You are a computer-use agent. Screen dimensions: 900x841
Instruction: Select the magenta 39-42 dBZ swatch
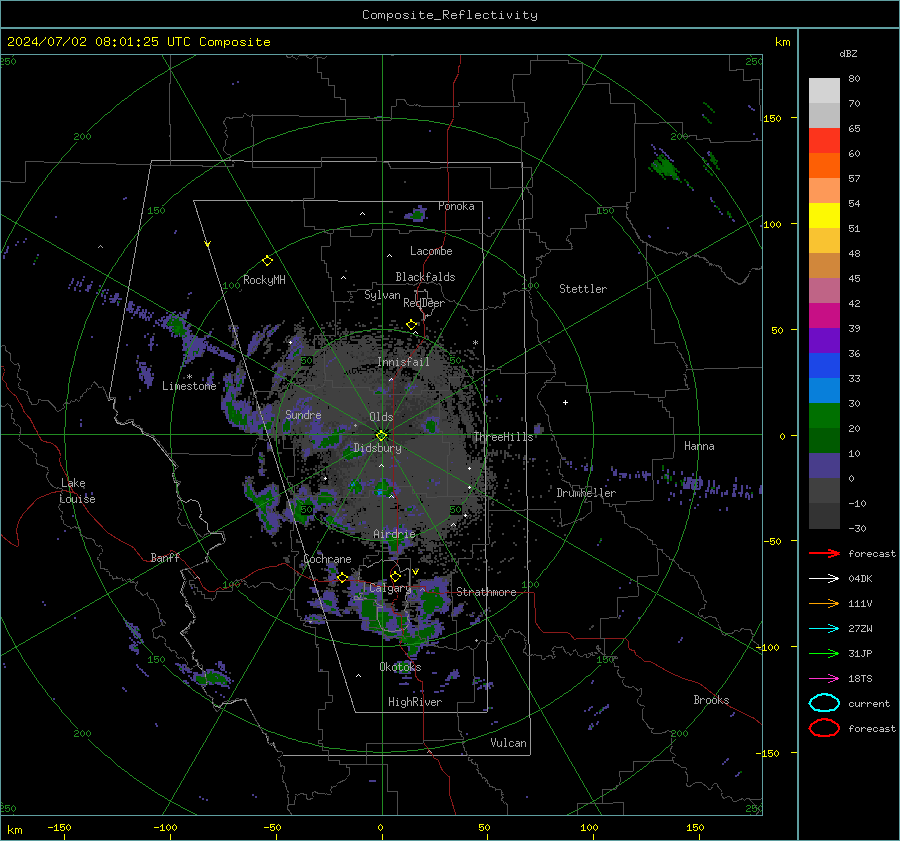[x=824, y=315]
